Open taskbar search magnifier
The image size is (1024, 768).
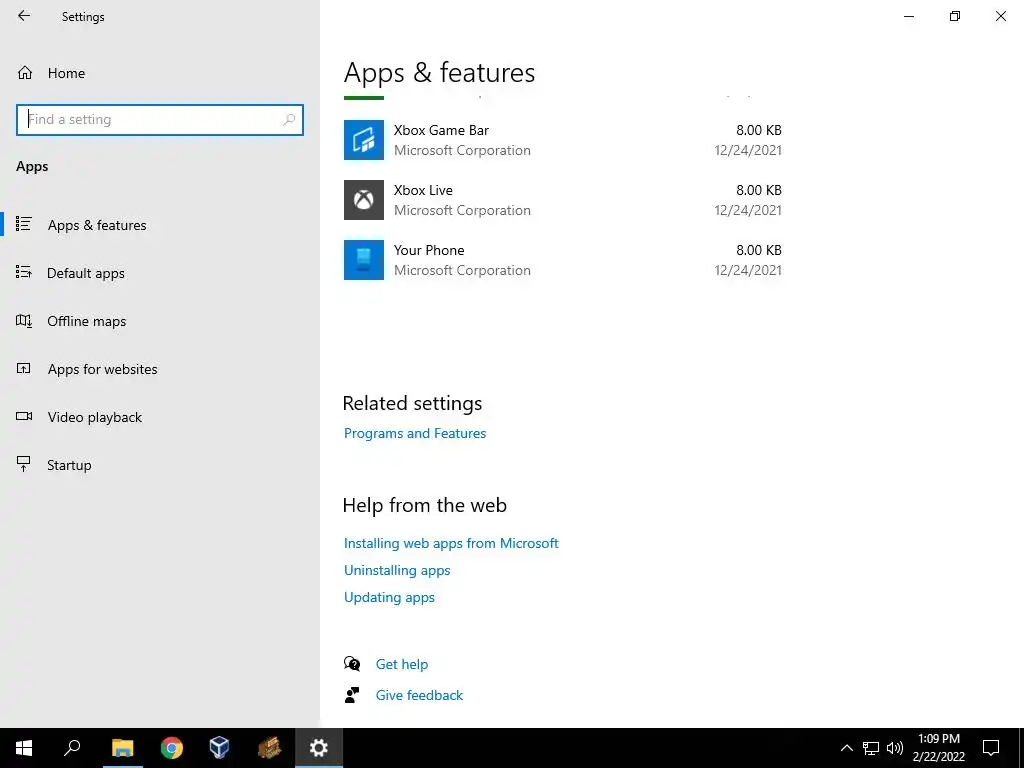pyautogui.click(x=72, y=748)
